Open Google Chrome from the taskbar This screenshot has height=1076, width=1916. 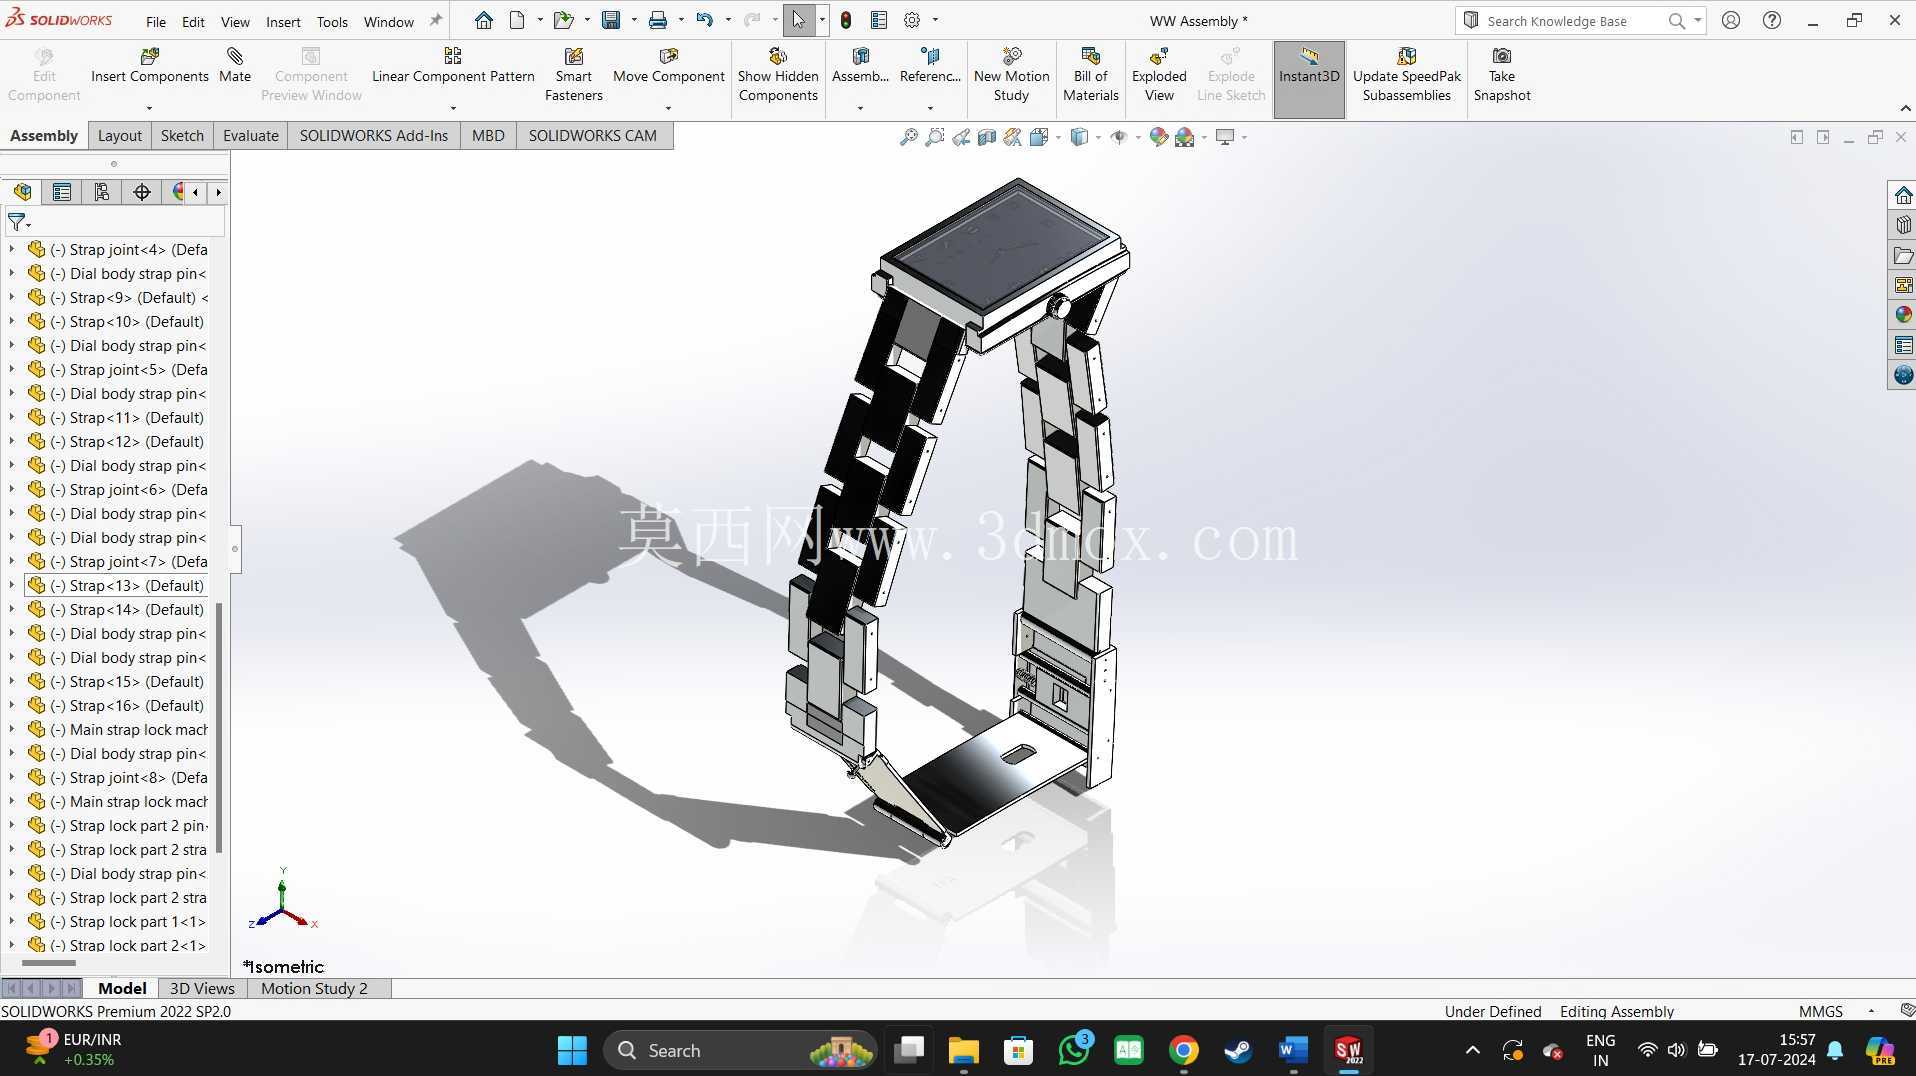point(1184,1050)
